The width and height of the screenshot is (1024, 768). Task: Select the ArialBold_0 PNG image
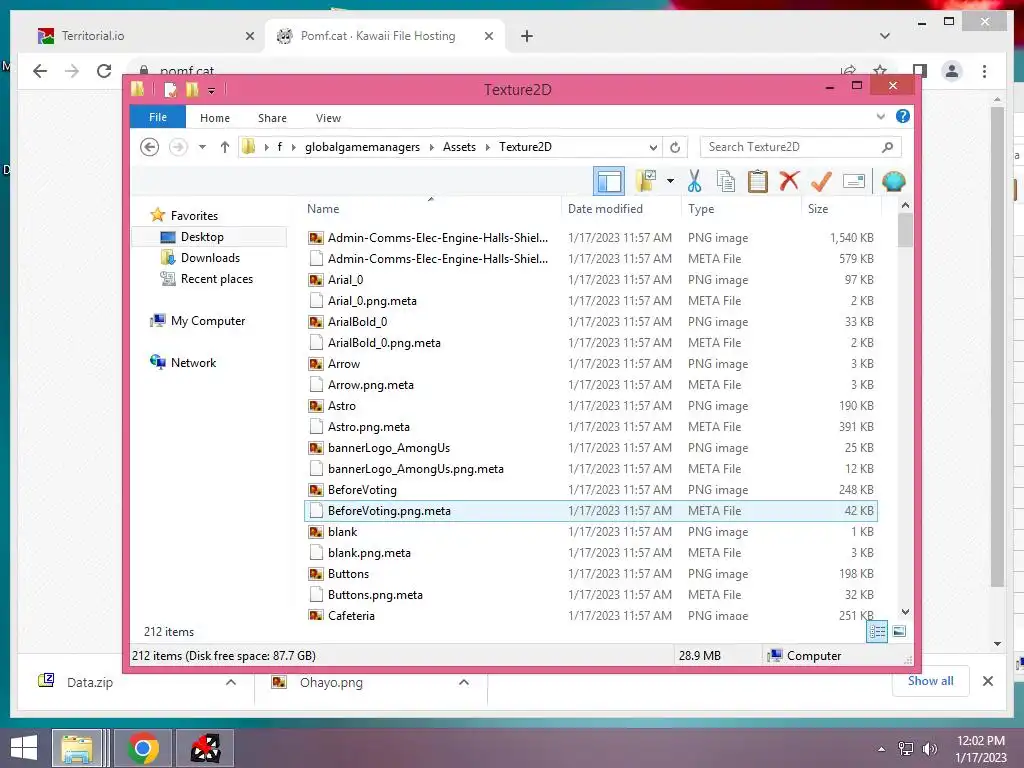(590, 321)
